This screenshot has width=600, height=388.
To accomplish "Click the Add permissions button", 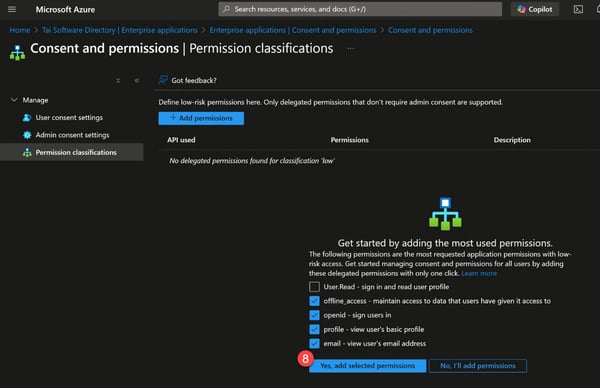I will click(x=201, y=118).
